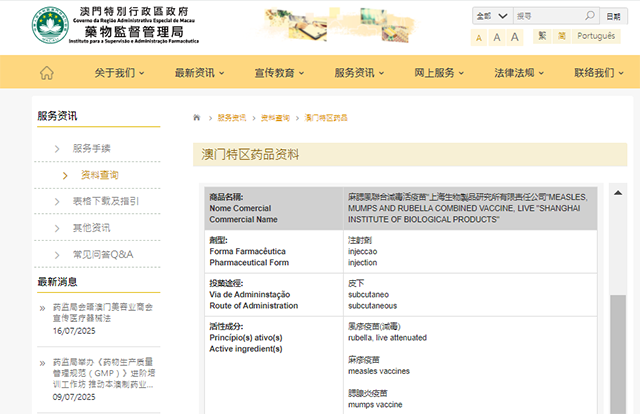Open the 关于我们 menu
The width and height of the screenshot is (640, 414).
pyautogui.click(x=119, y=73)
